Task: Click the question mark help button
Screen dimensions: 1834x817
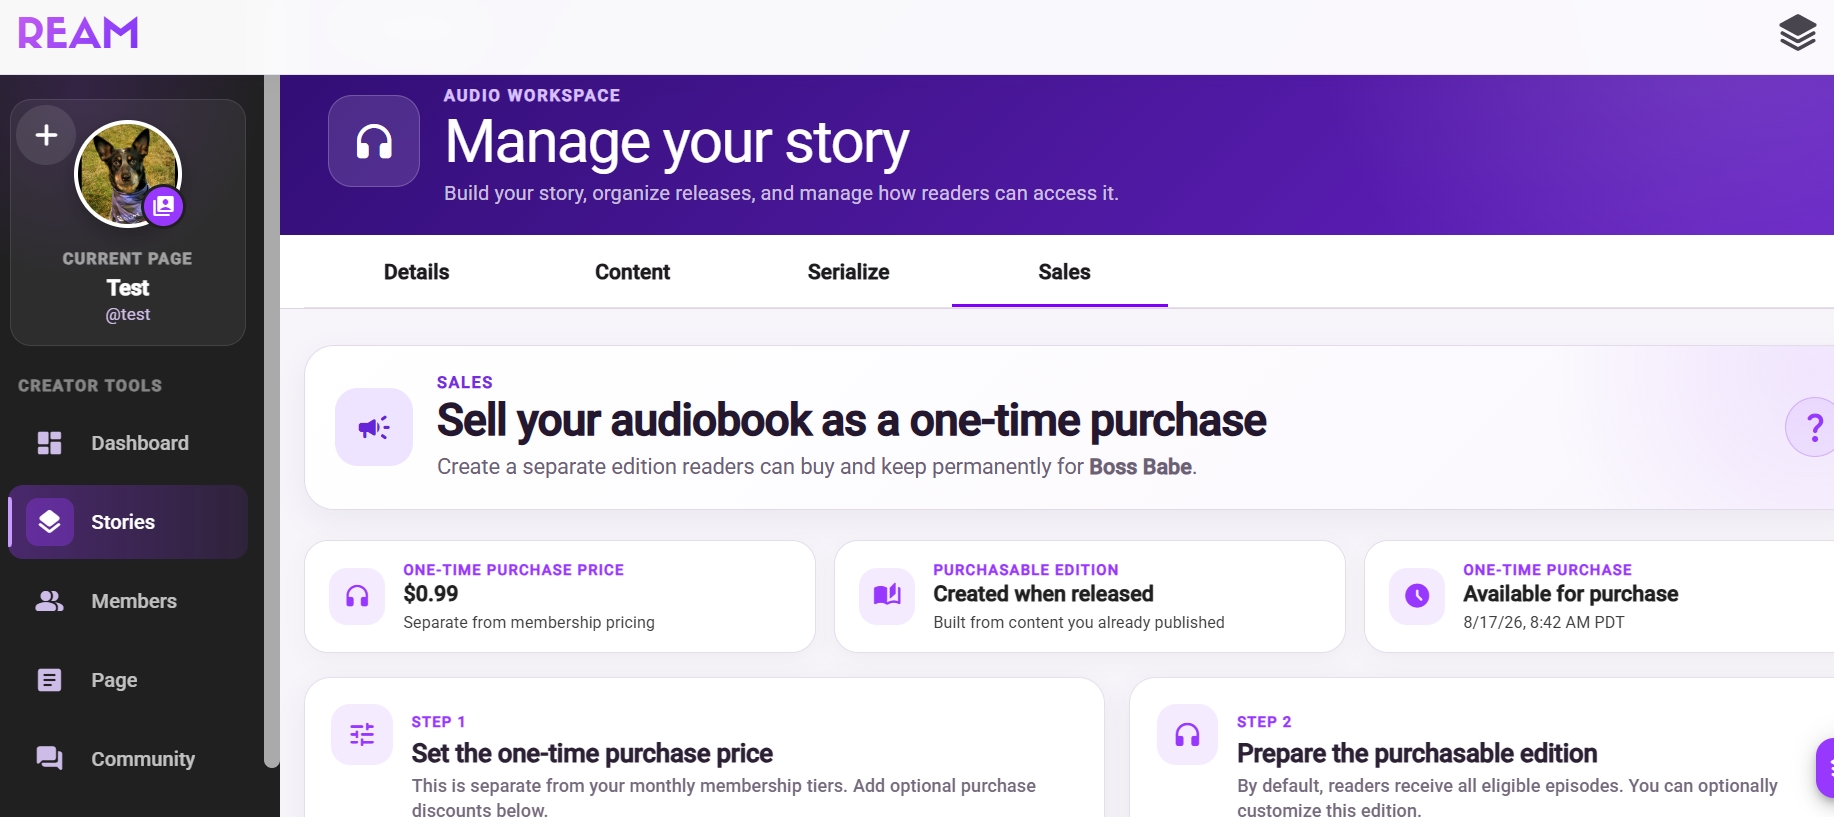Action: (1813, 427)
